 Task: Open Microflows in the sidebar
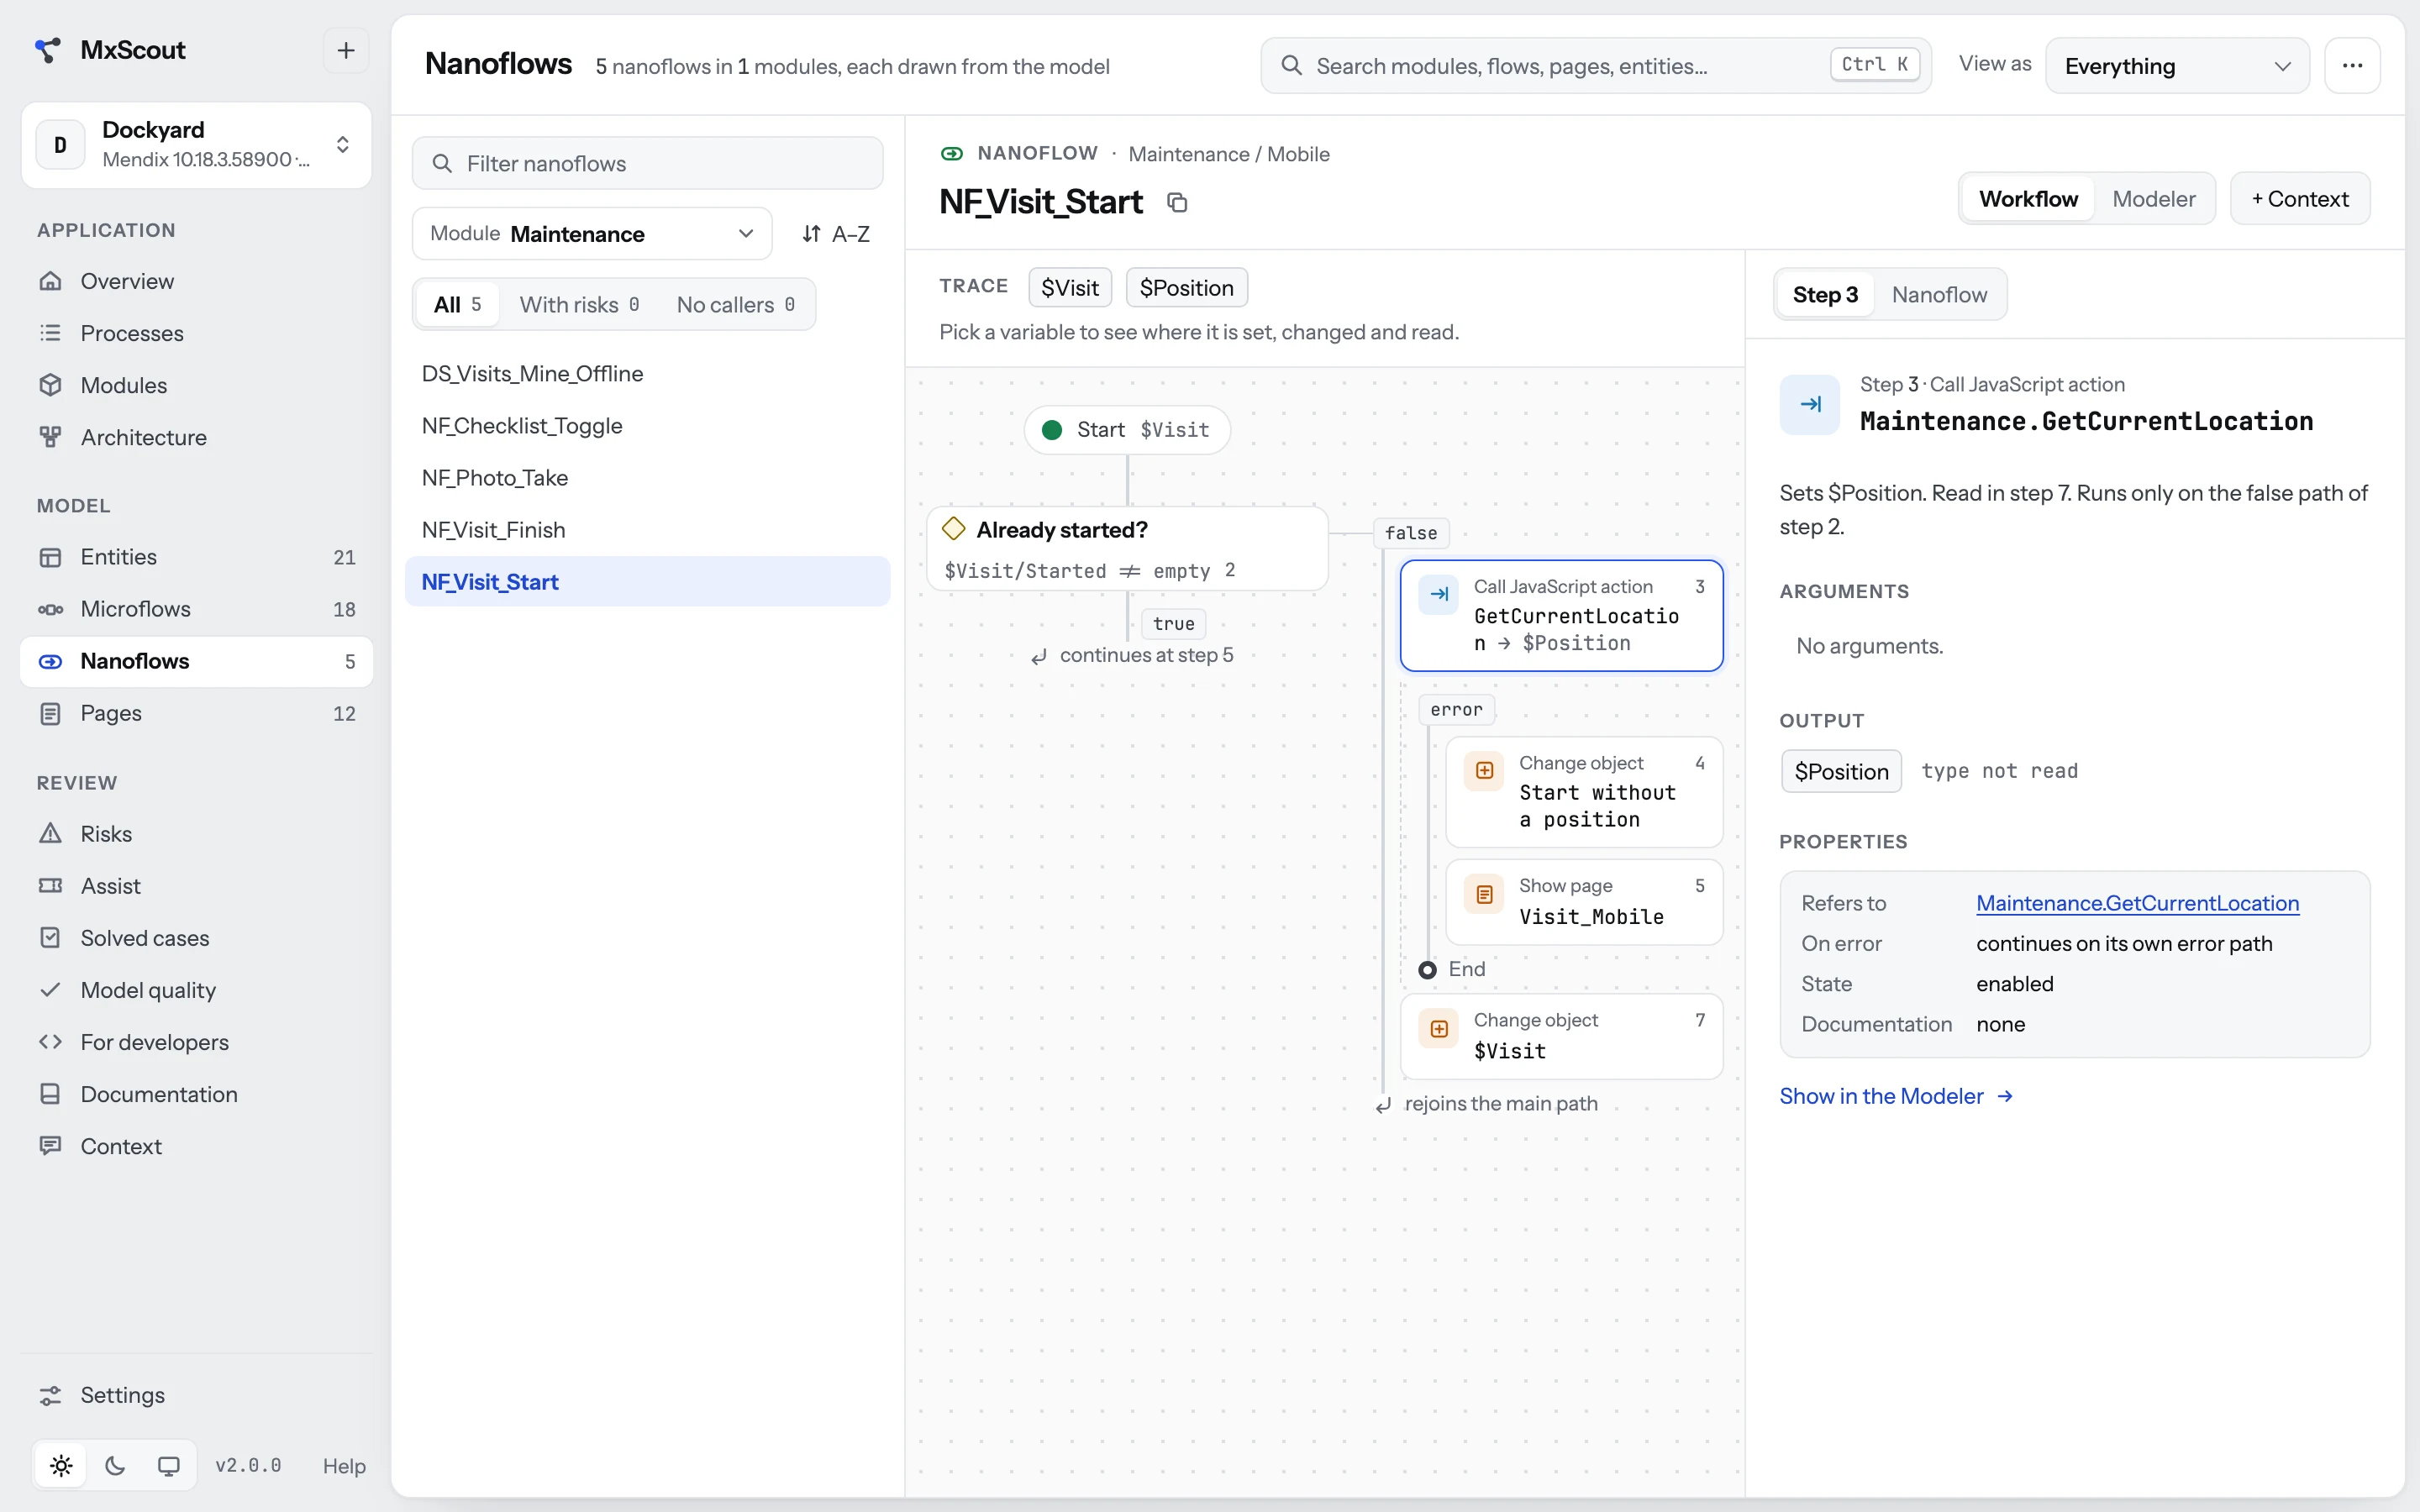[196, 609]
